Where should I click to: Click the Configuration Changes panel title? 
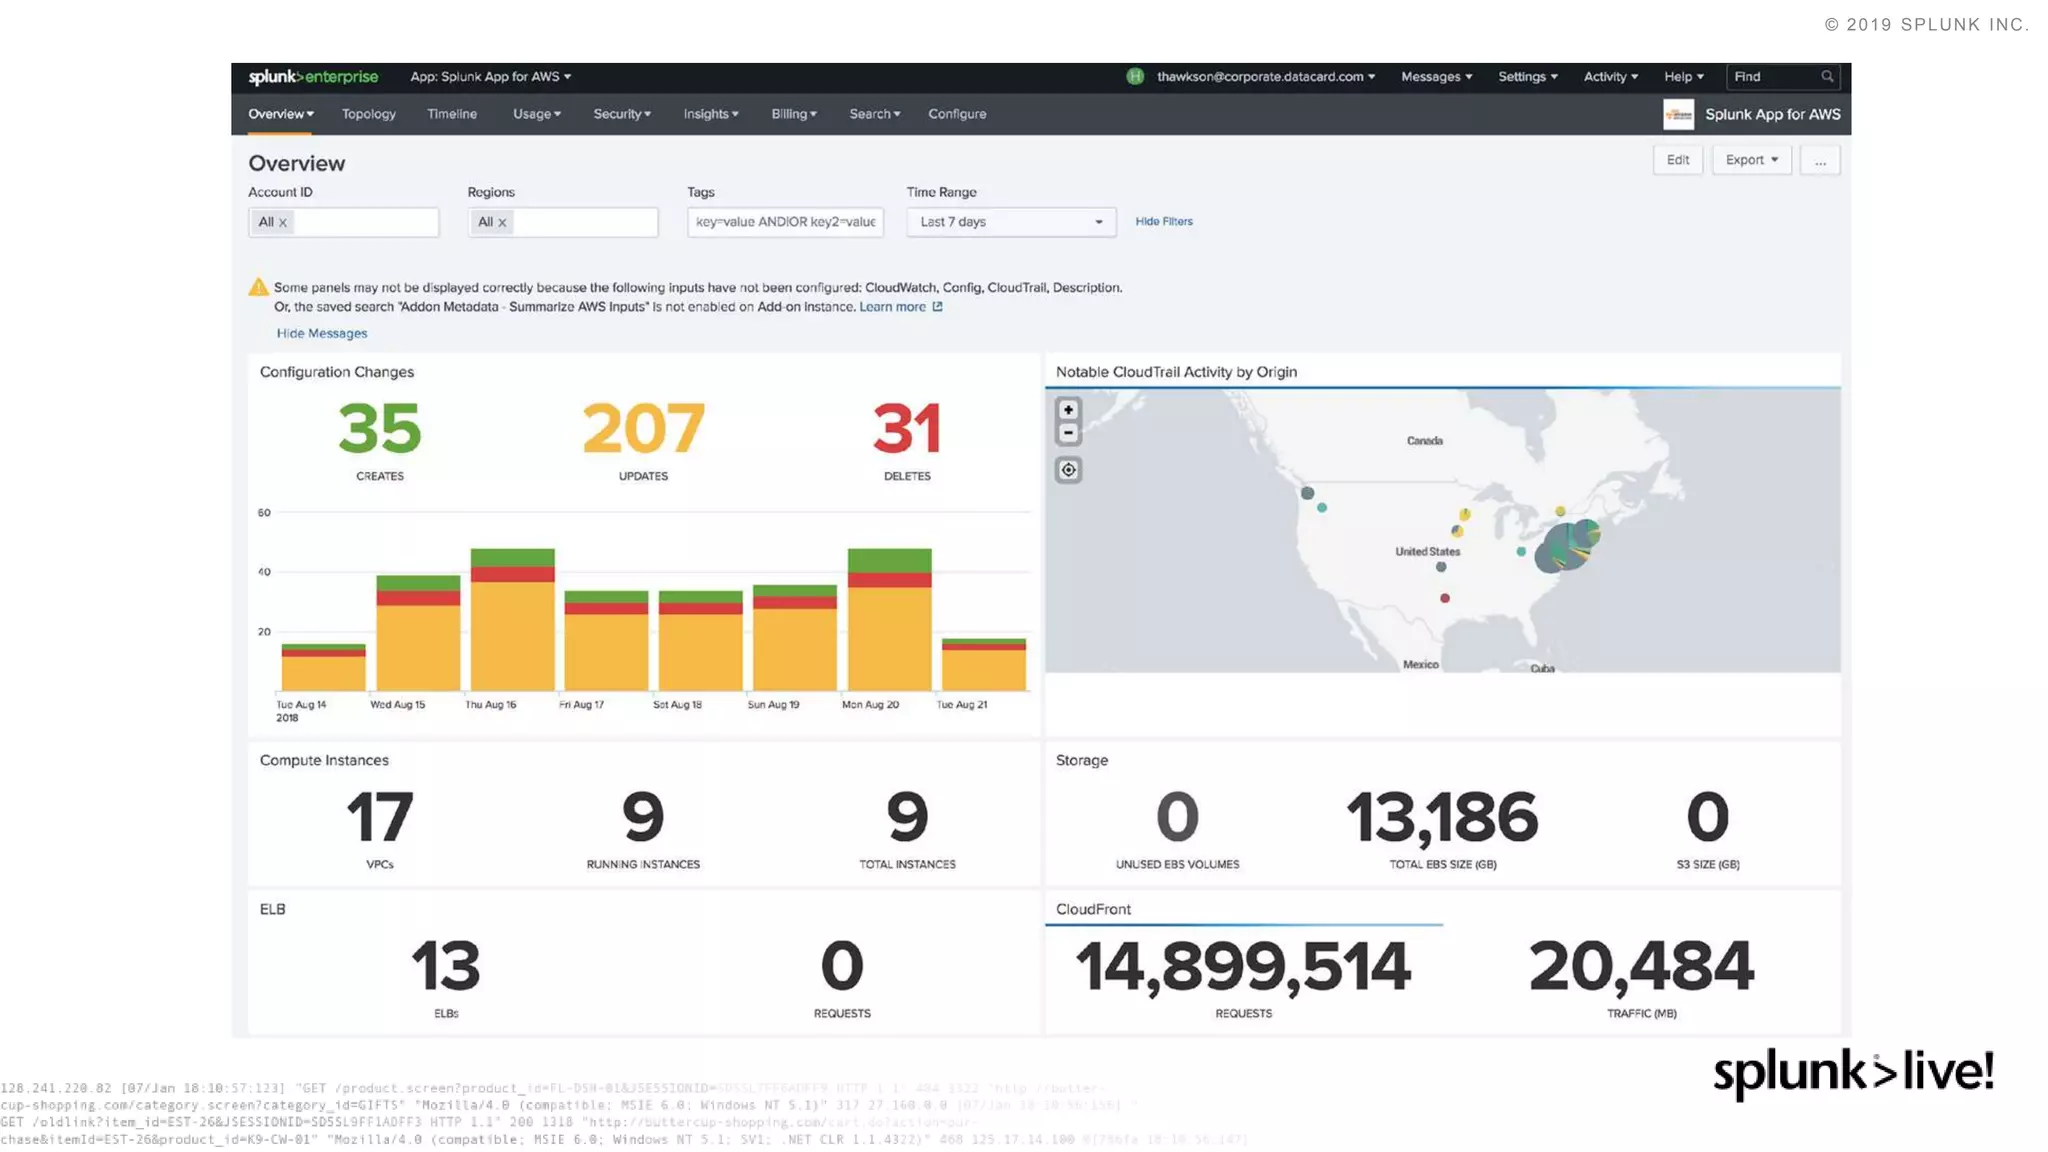(337, 372)
